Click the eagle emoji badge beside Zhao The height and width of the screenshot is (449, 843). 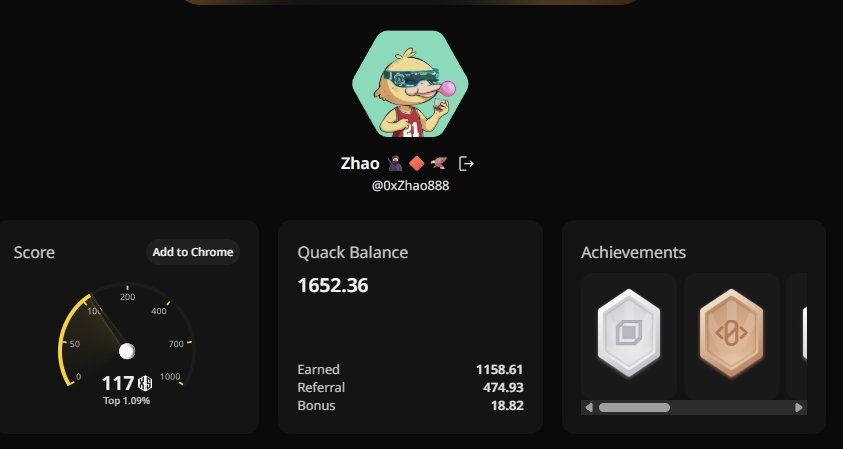point(439,163)
